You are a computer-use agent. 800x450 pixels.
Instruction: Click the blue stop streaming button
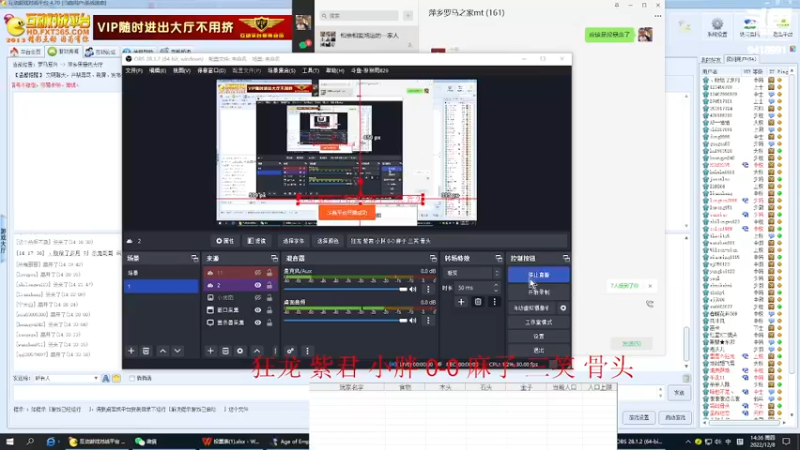coord(538,274)
